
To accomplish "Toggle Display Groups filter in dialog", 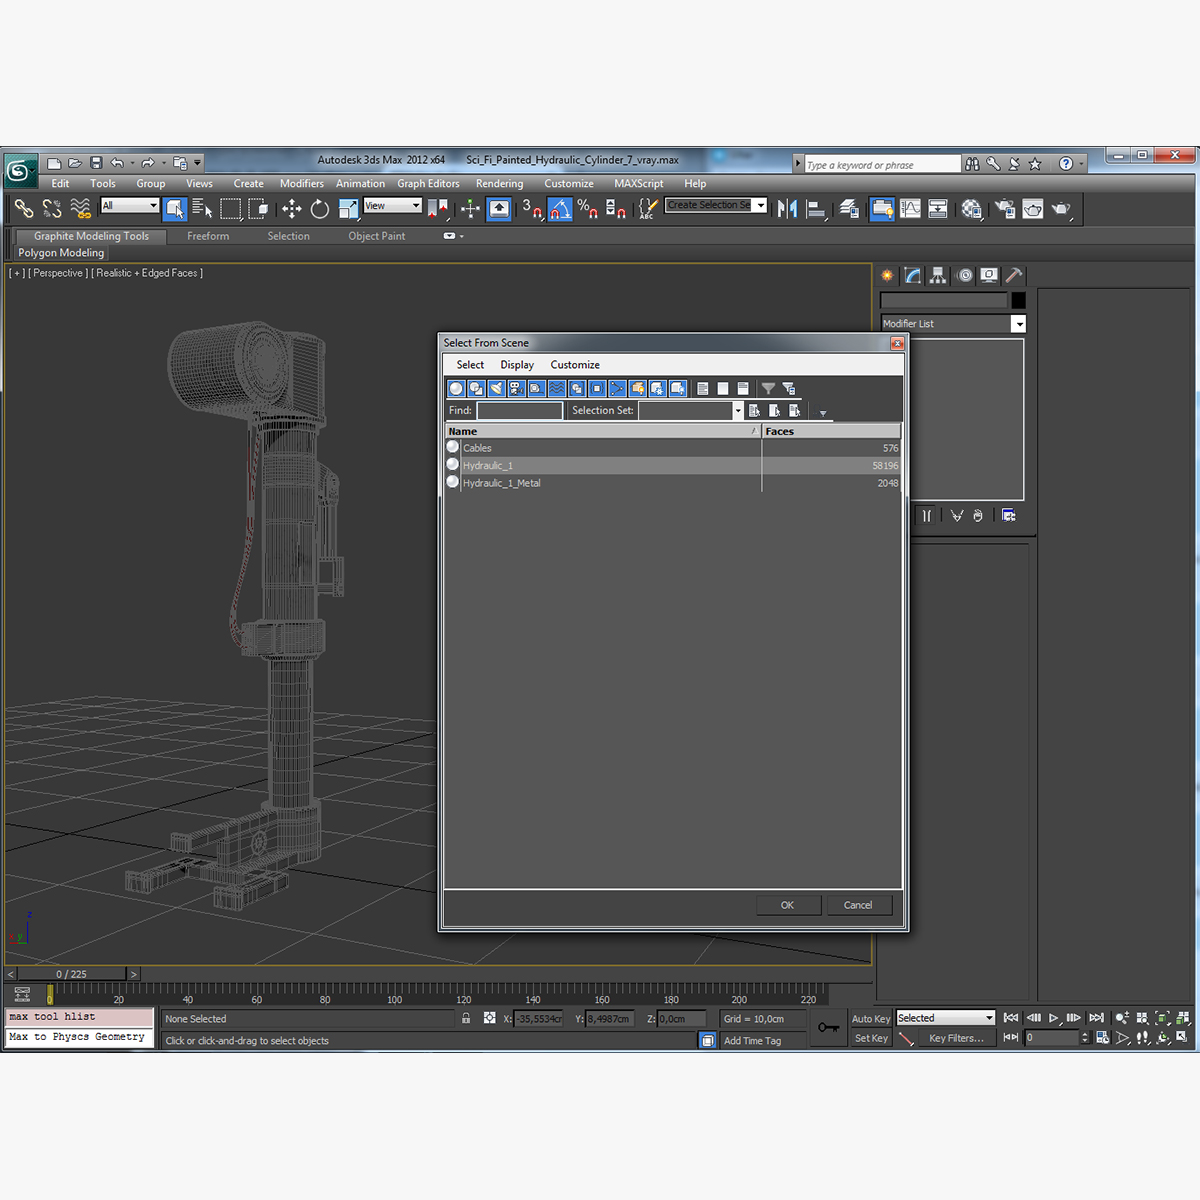I will point(577,388).
